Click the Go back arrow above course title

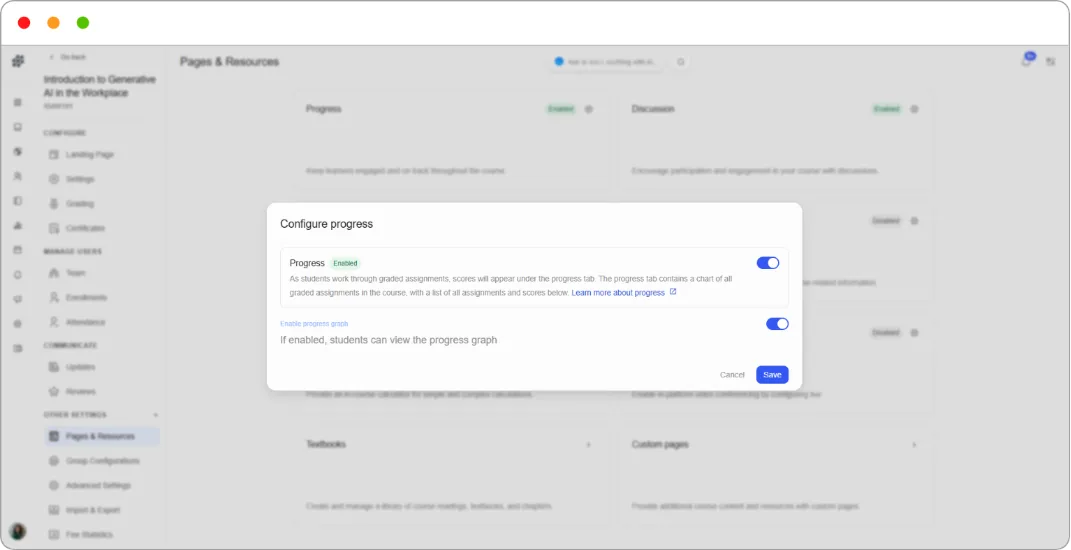(x=51, y=57)
